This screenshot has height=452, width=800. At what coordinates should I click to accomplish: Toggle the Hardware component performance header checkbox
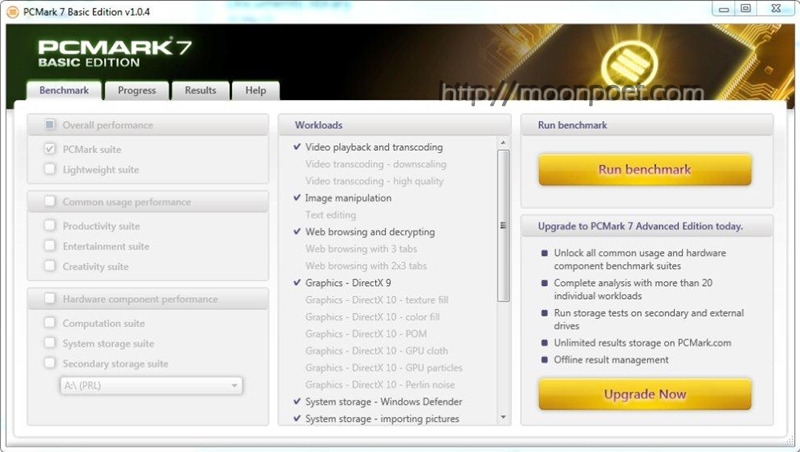(x=50, y=299)
